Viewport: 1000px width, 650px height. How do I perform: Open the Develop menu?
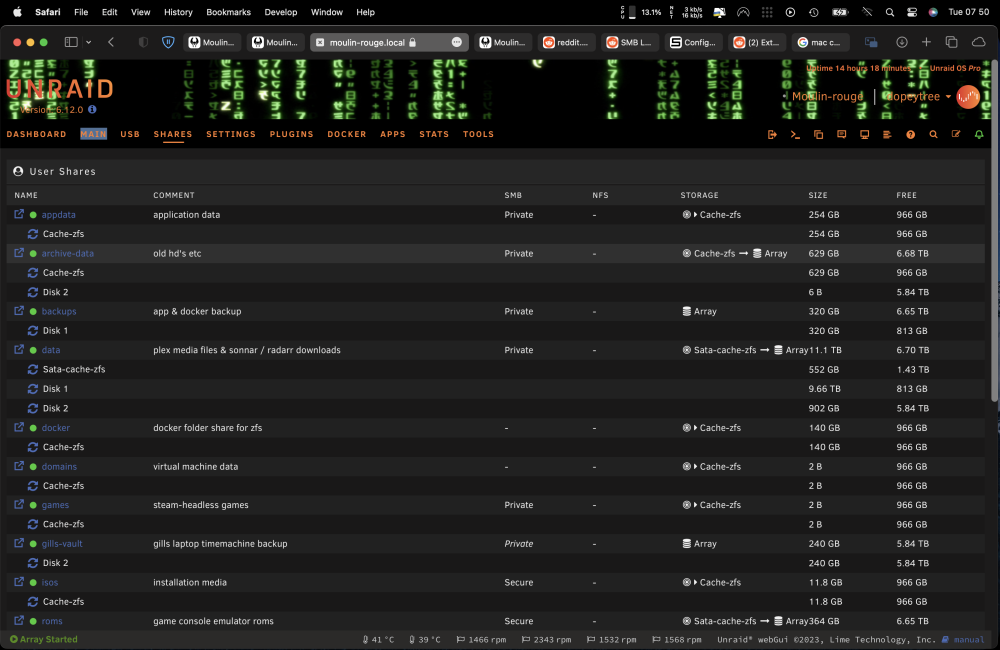[x=281, y=12]
